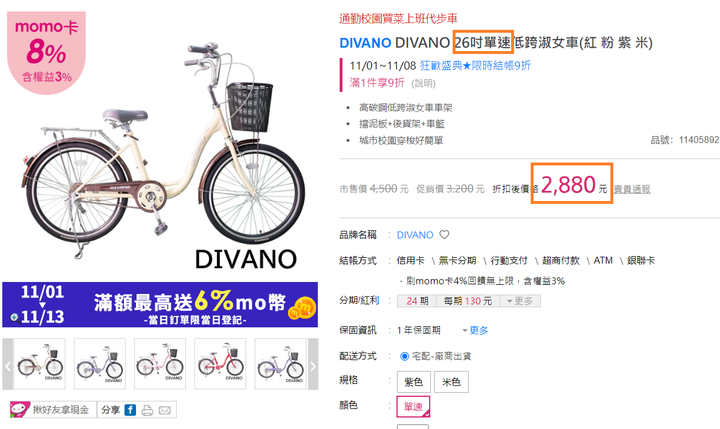Open the 狂歡盛典 限時結帳9折 promotion link
Screen dimensions: 720x429
475,65
